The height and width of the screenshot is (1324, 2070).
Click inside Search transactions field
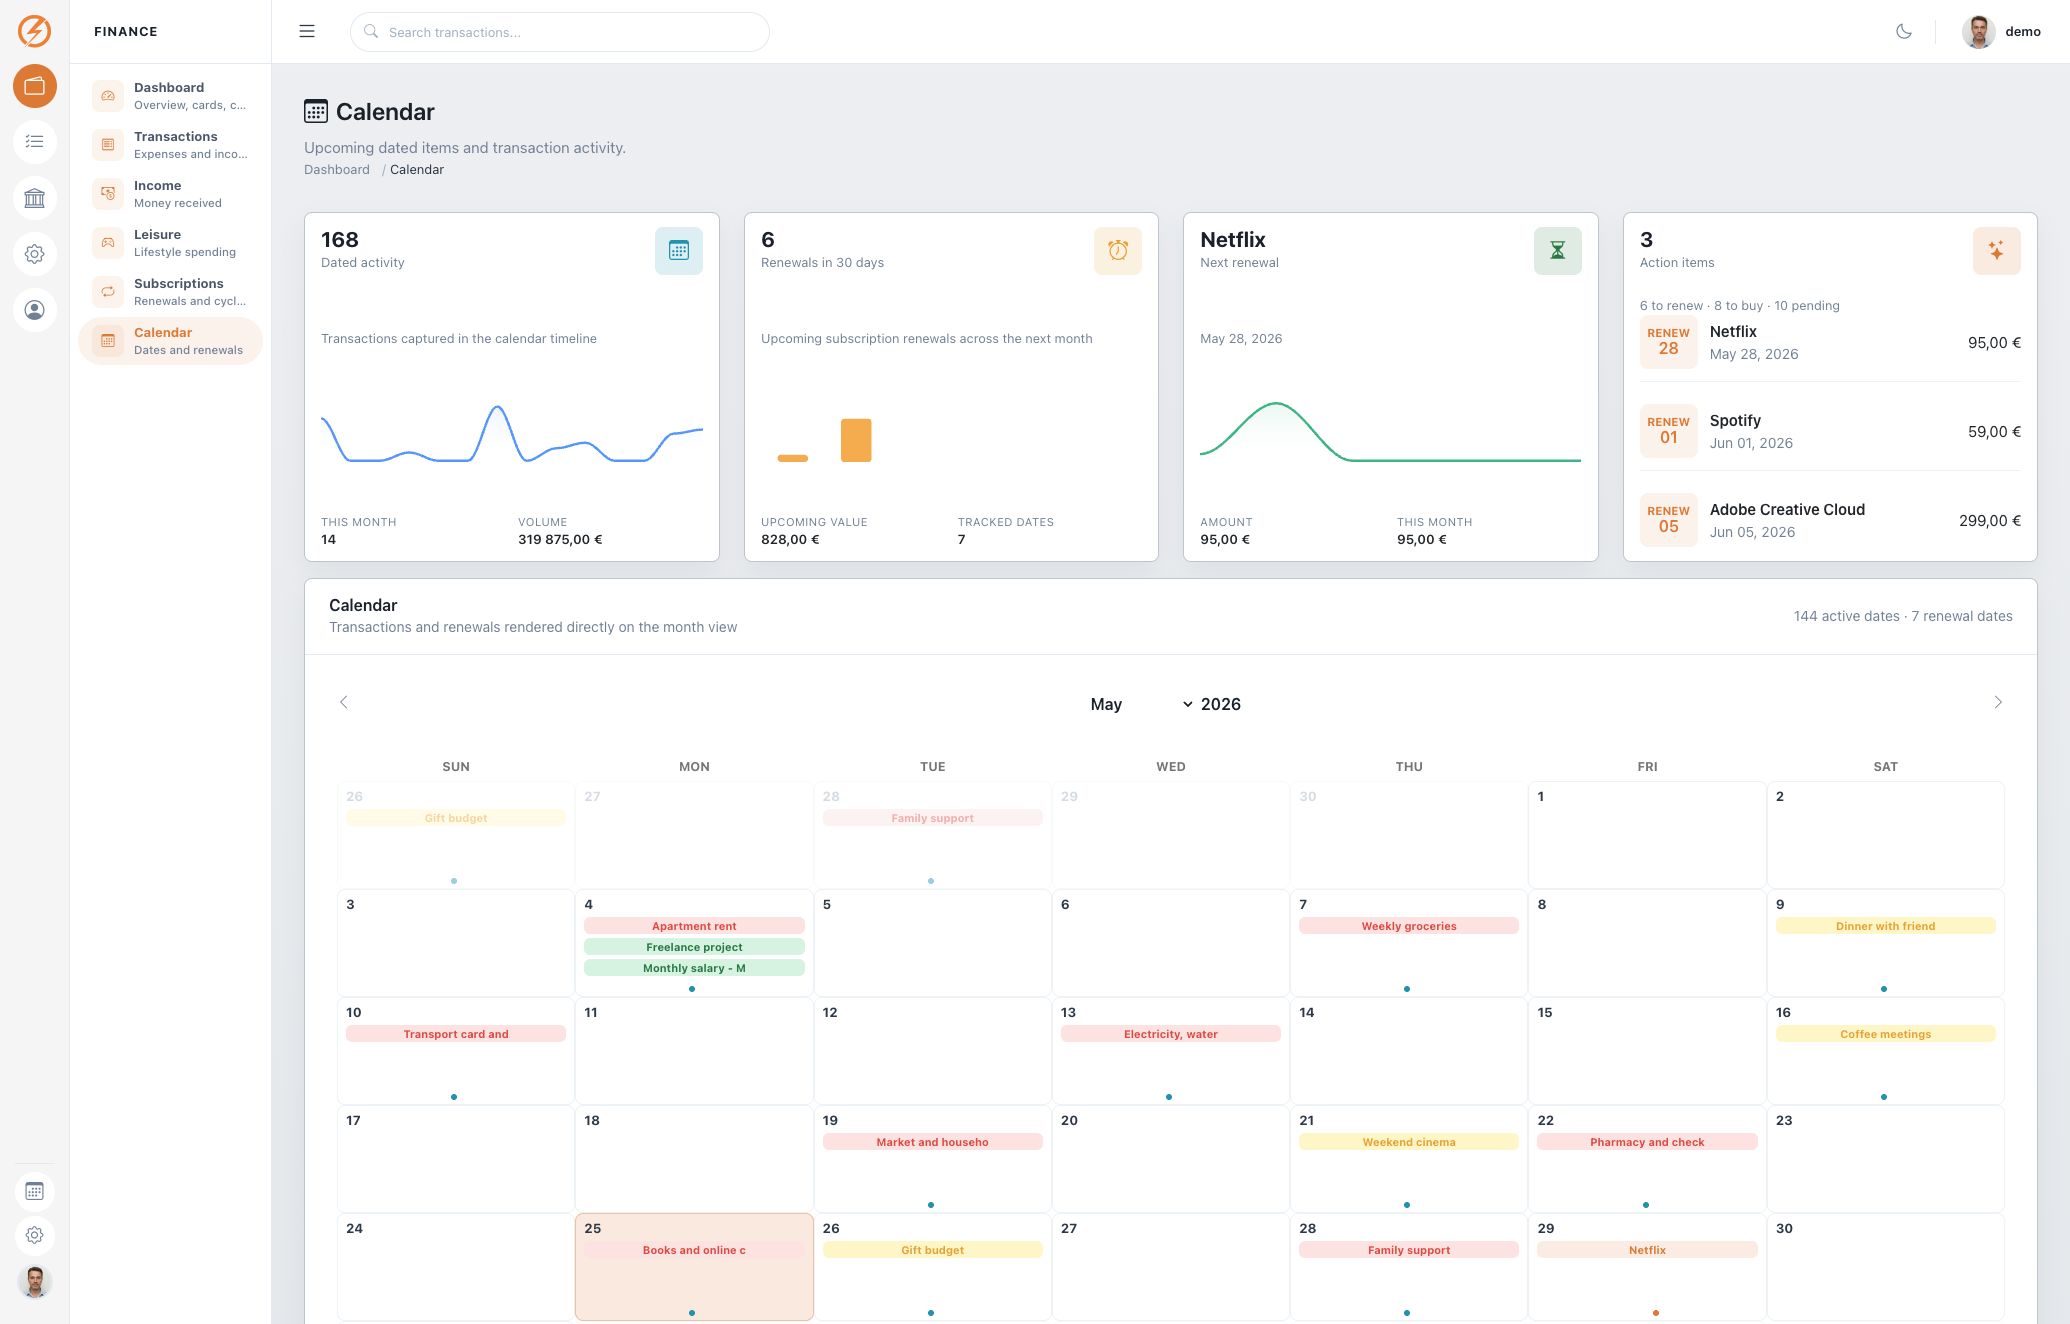[560, 32]
